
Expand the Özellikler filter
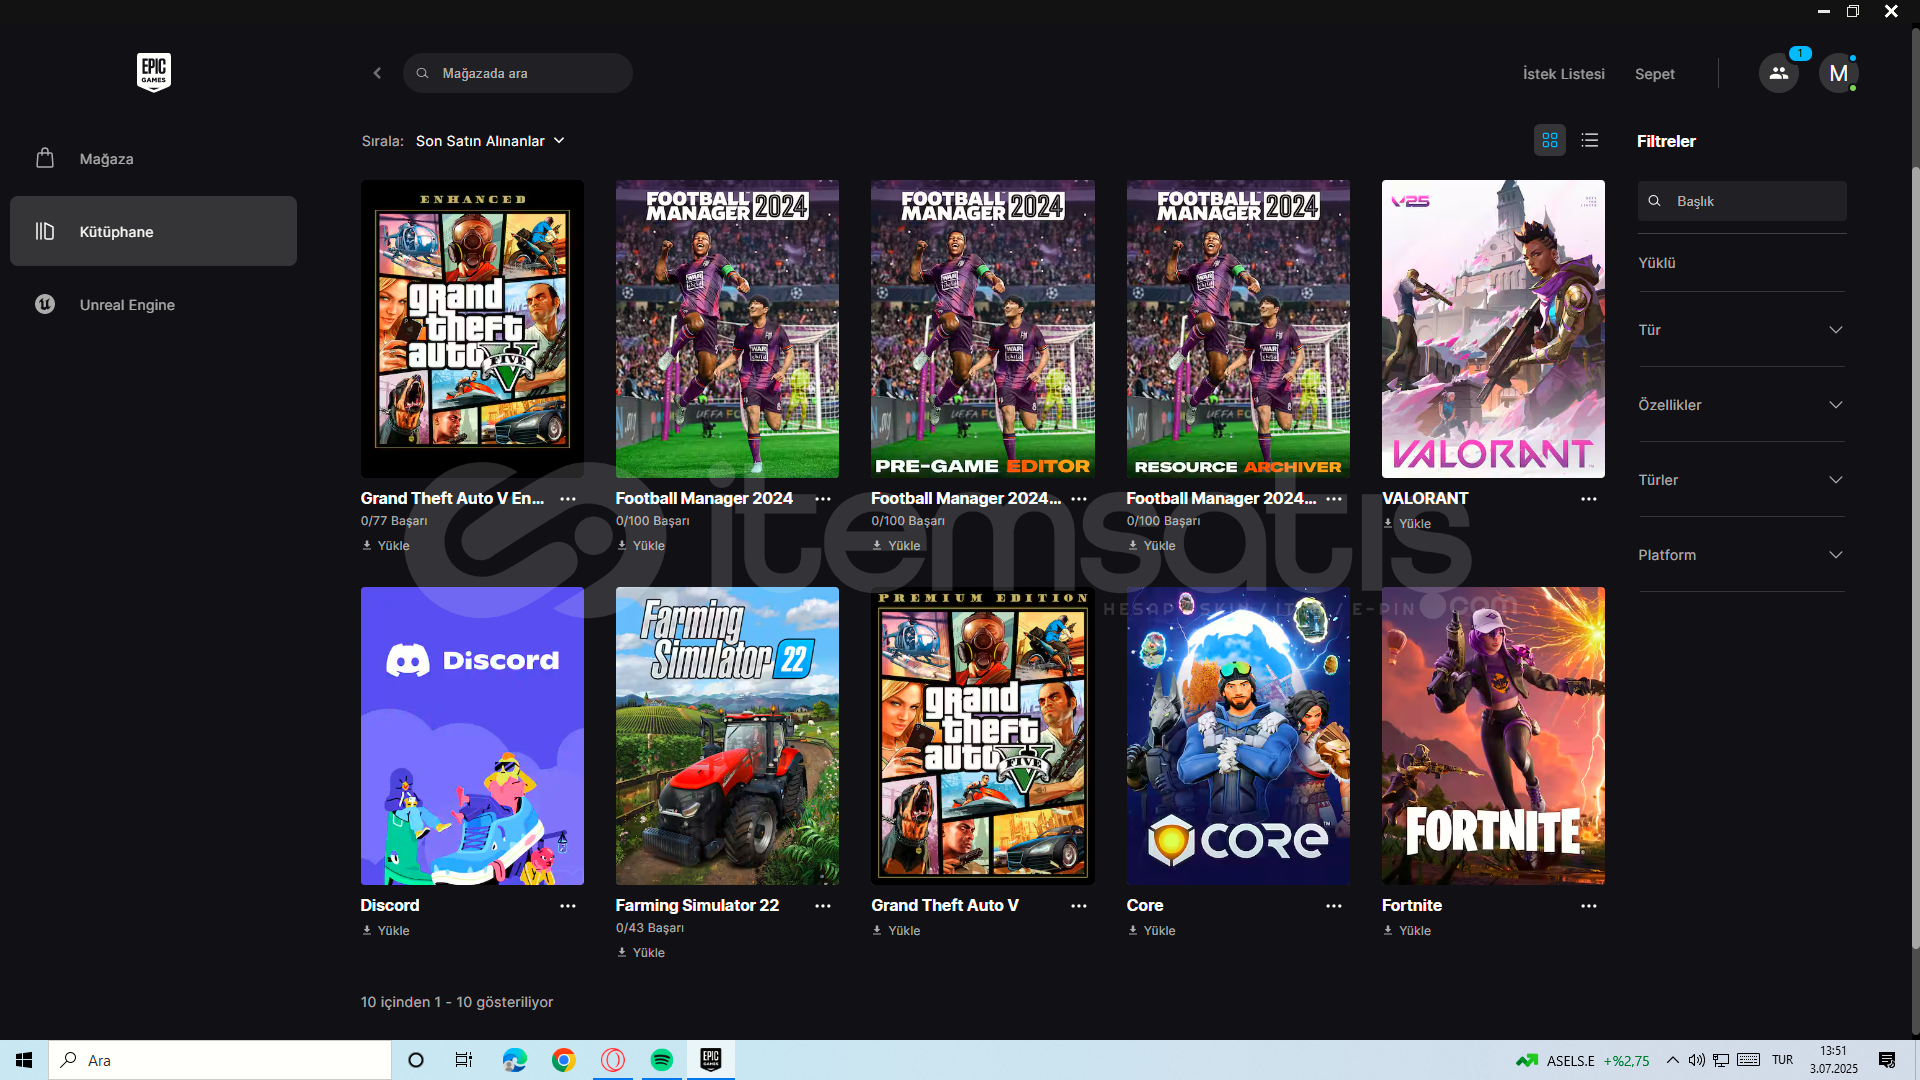pos(1742,405)
